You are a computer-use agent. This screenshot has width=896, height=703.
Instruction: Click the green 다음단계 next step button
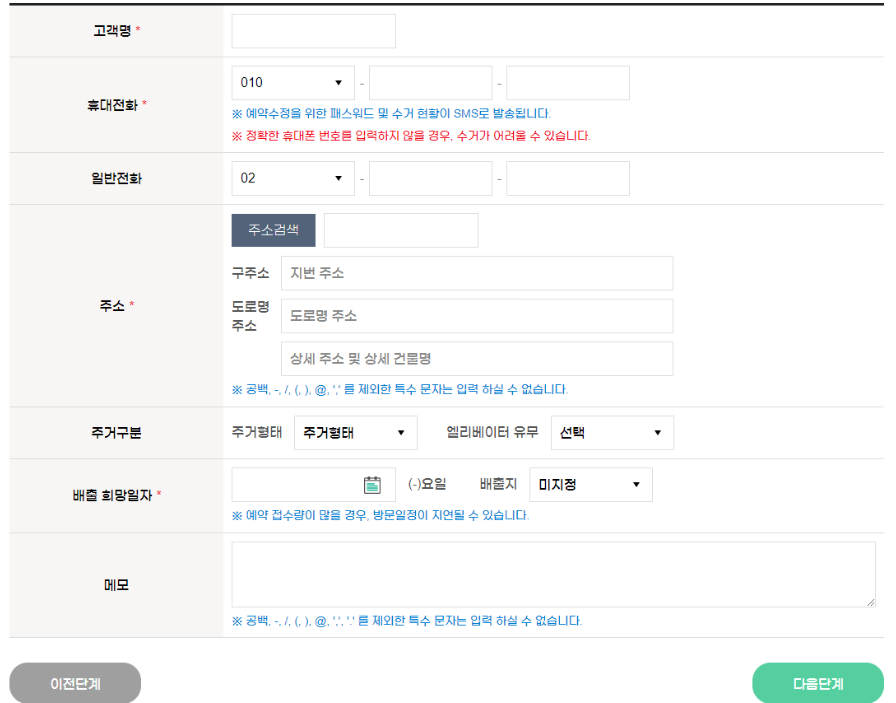(x=816, y=682)
